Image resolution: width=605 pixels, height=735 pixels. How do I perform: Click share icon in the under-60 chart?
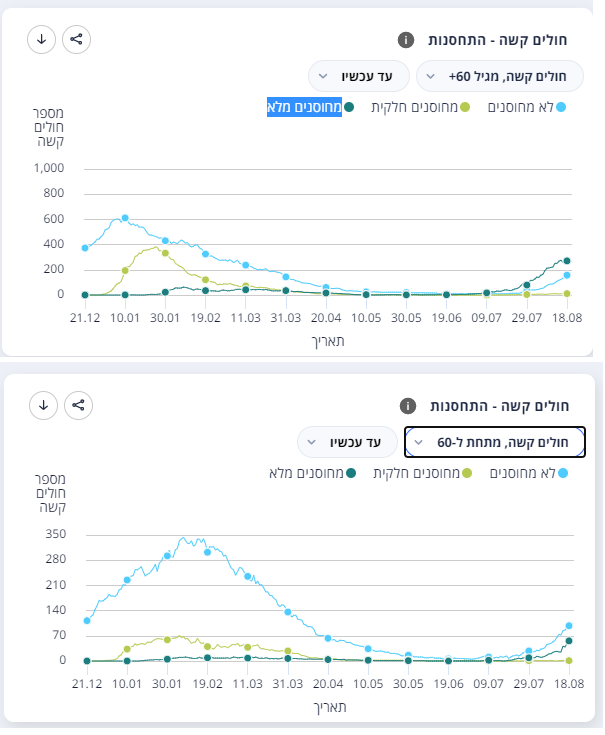[x=77, y=405]
